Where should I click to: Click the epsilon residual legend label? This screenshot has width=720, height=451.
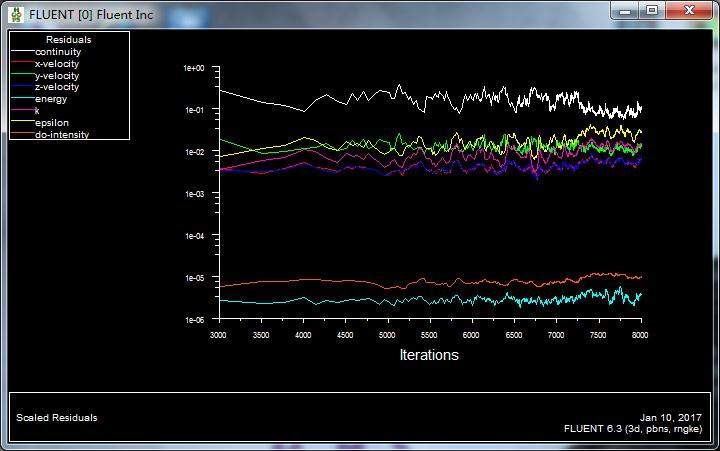pos(54,122)
